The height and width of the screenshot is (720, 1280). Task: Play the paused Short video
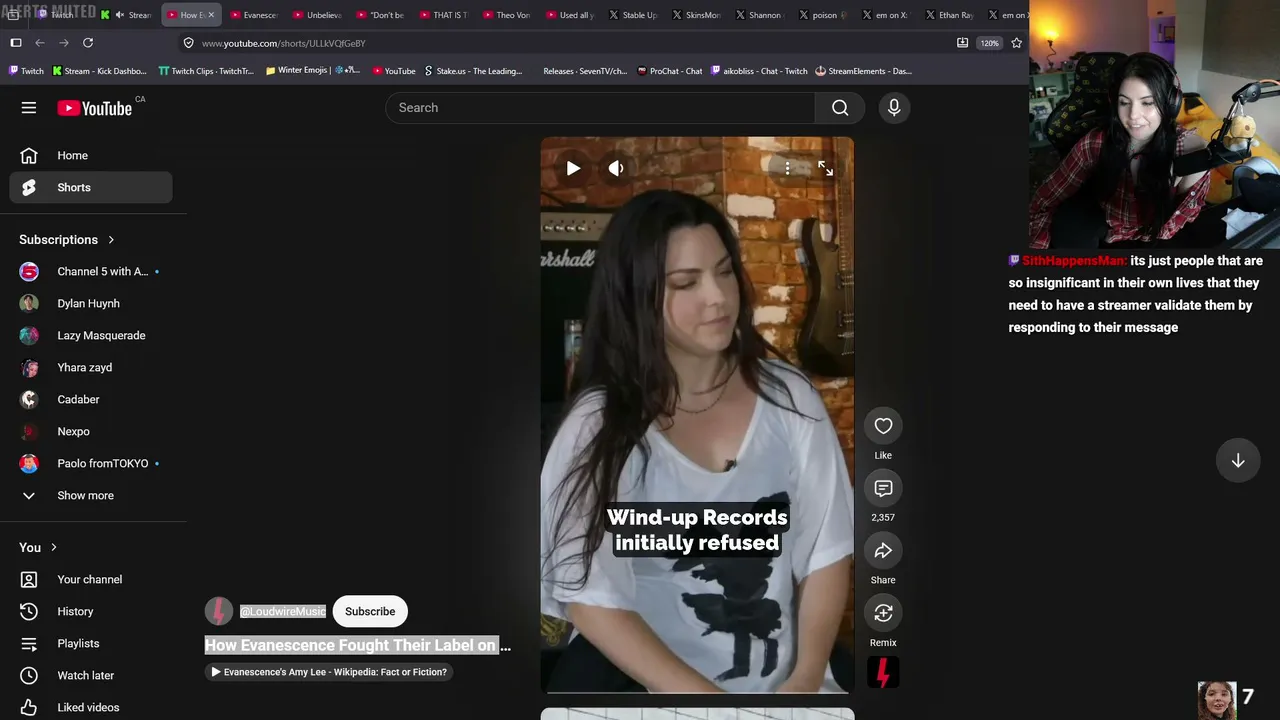click(x=573, y=168)
